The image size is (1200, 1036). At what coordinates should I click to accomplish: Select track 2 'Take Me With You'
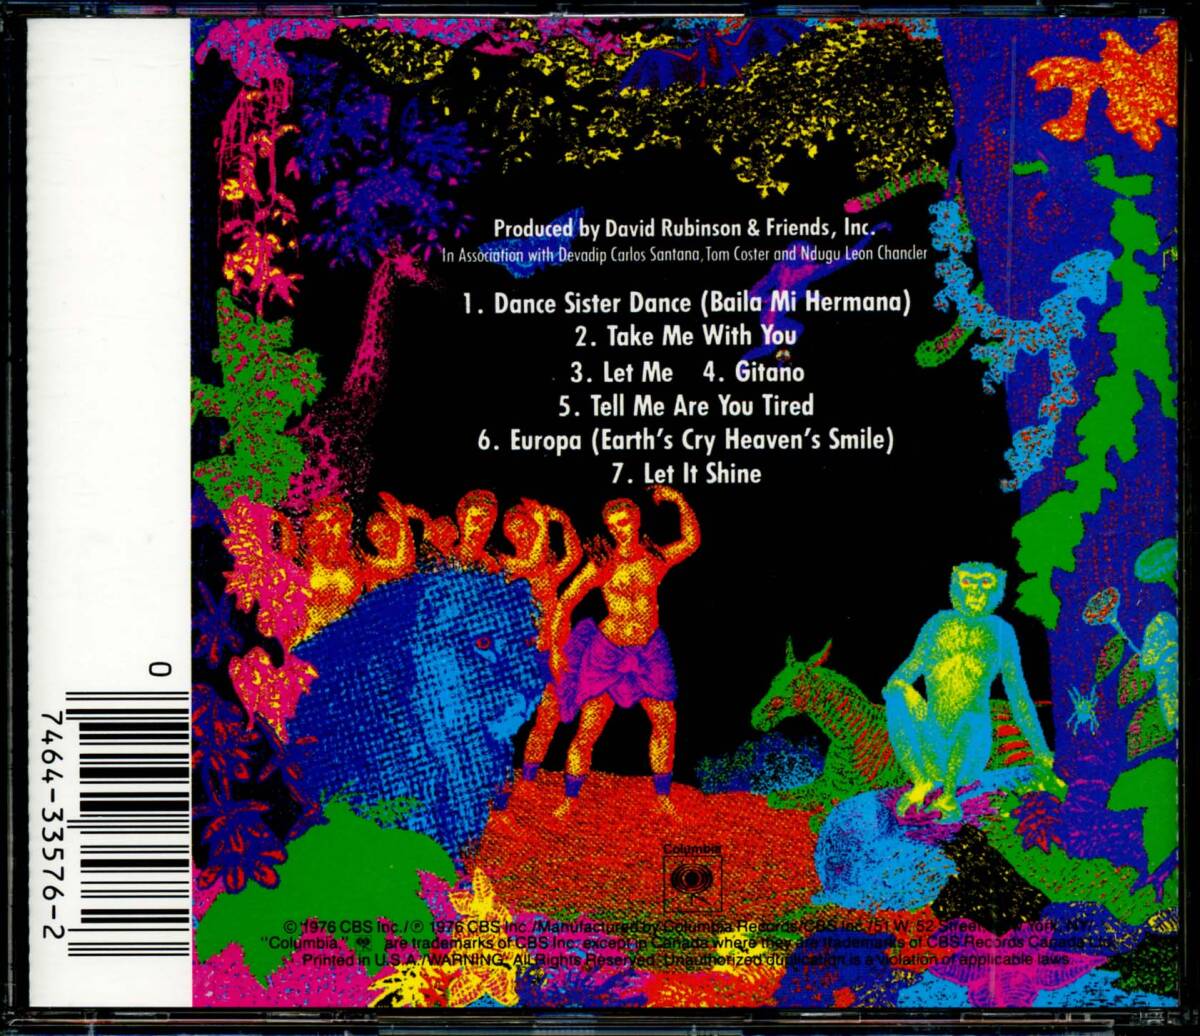click(686, 337)
